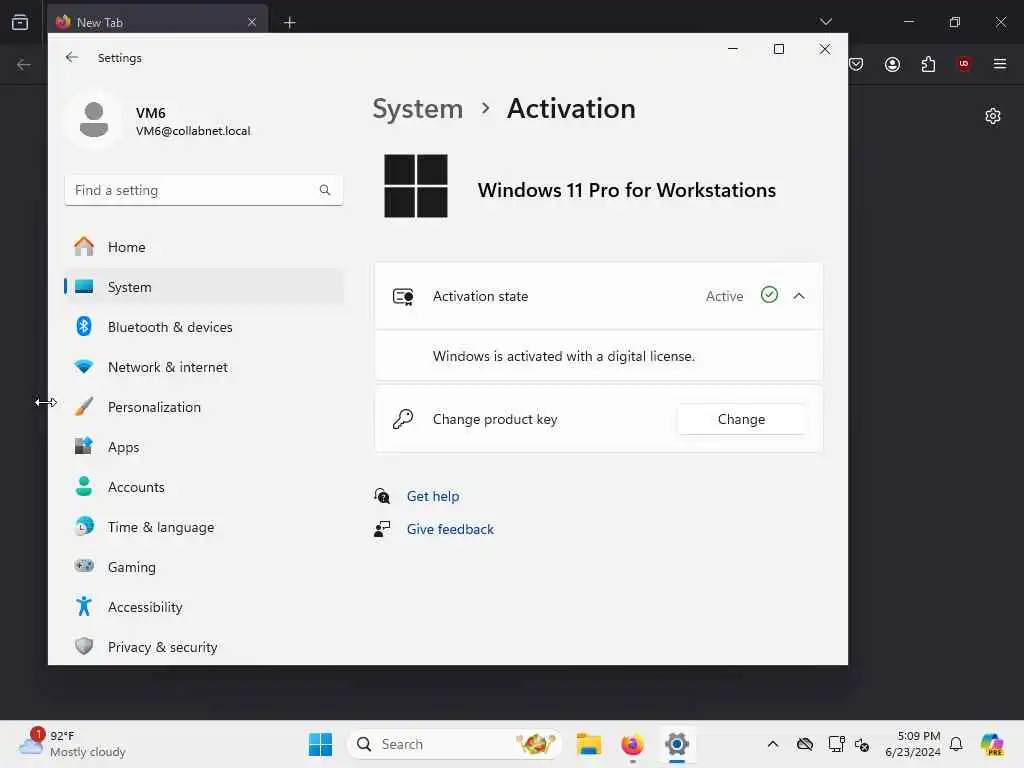
Task: Open the Get help link
Action: [433, 496]
